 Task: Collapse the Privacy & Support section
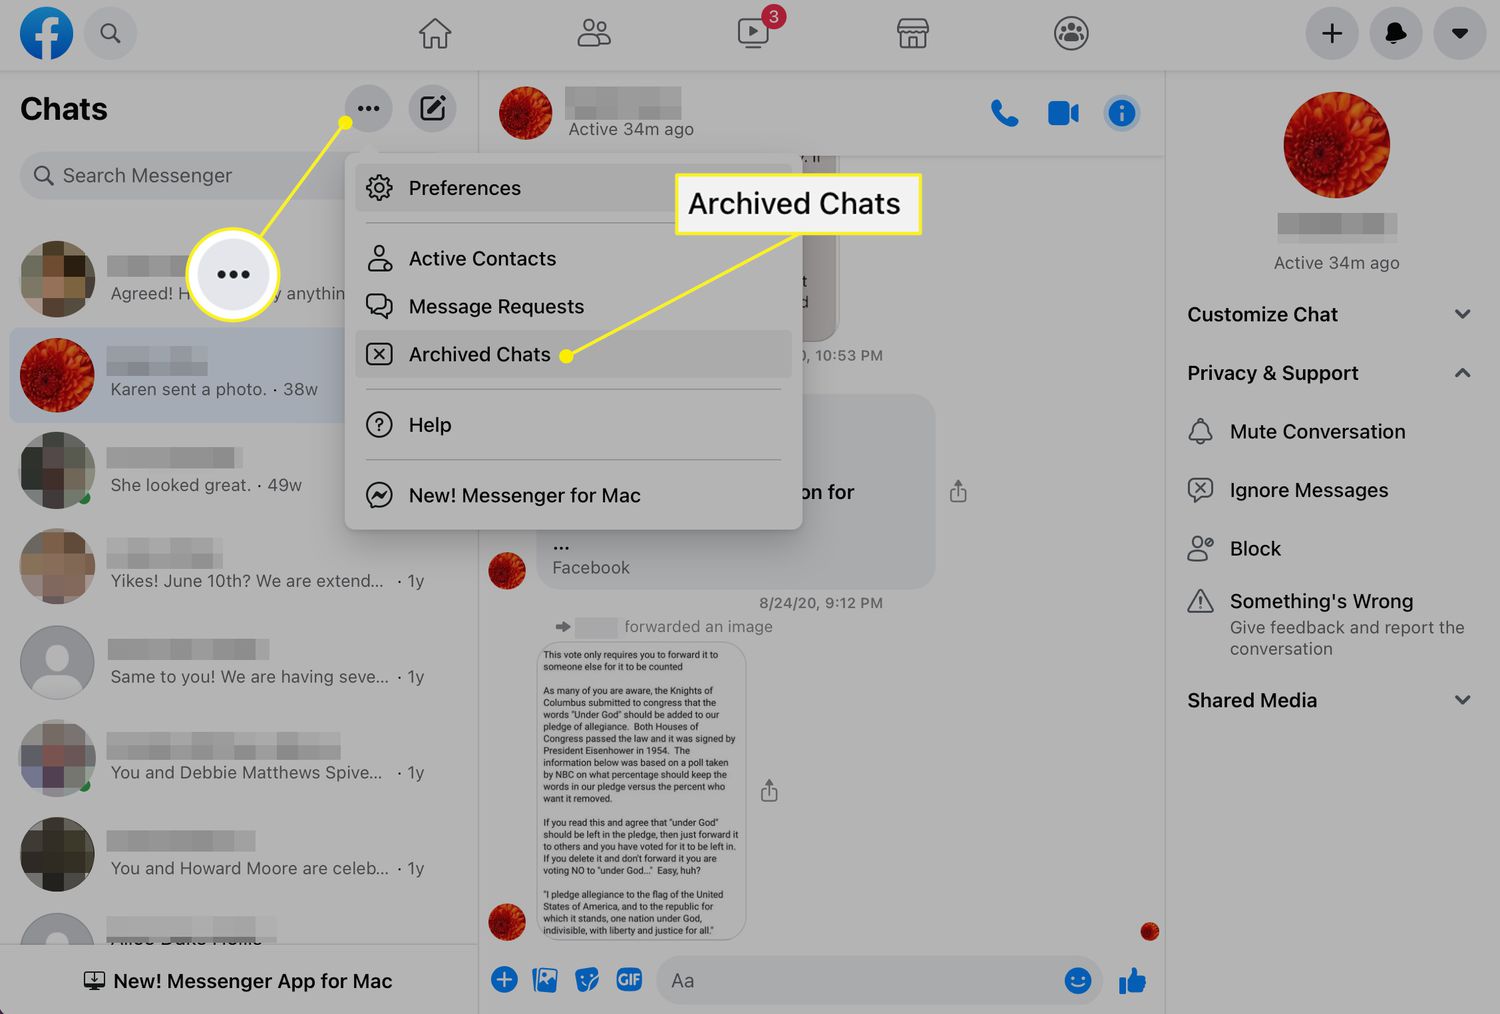1329,373
